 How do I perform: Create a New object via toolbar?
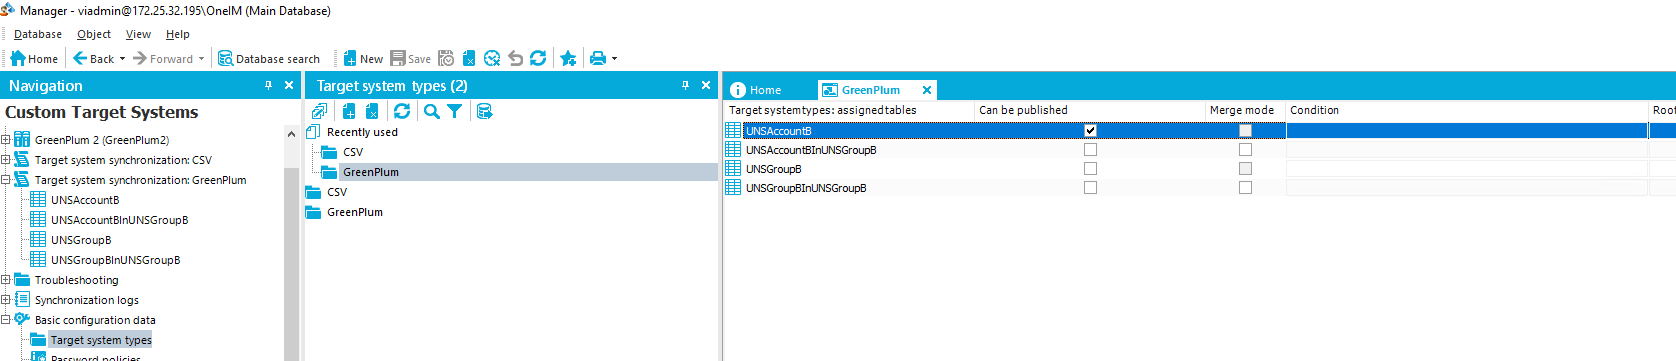coord(363,58)
